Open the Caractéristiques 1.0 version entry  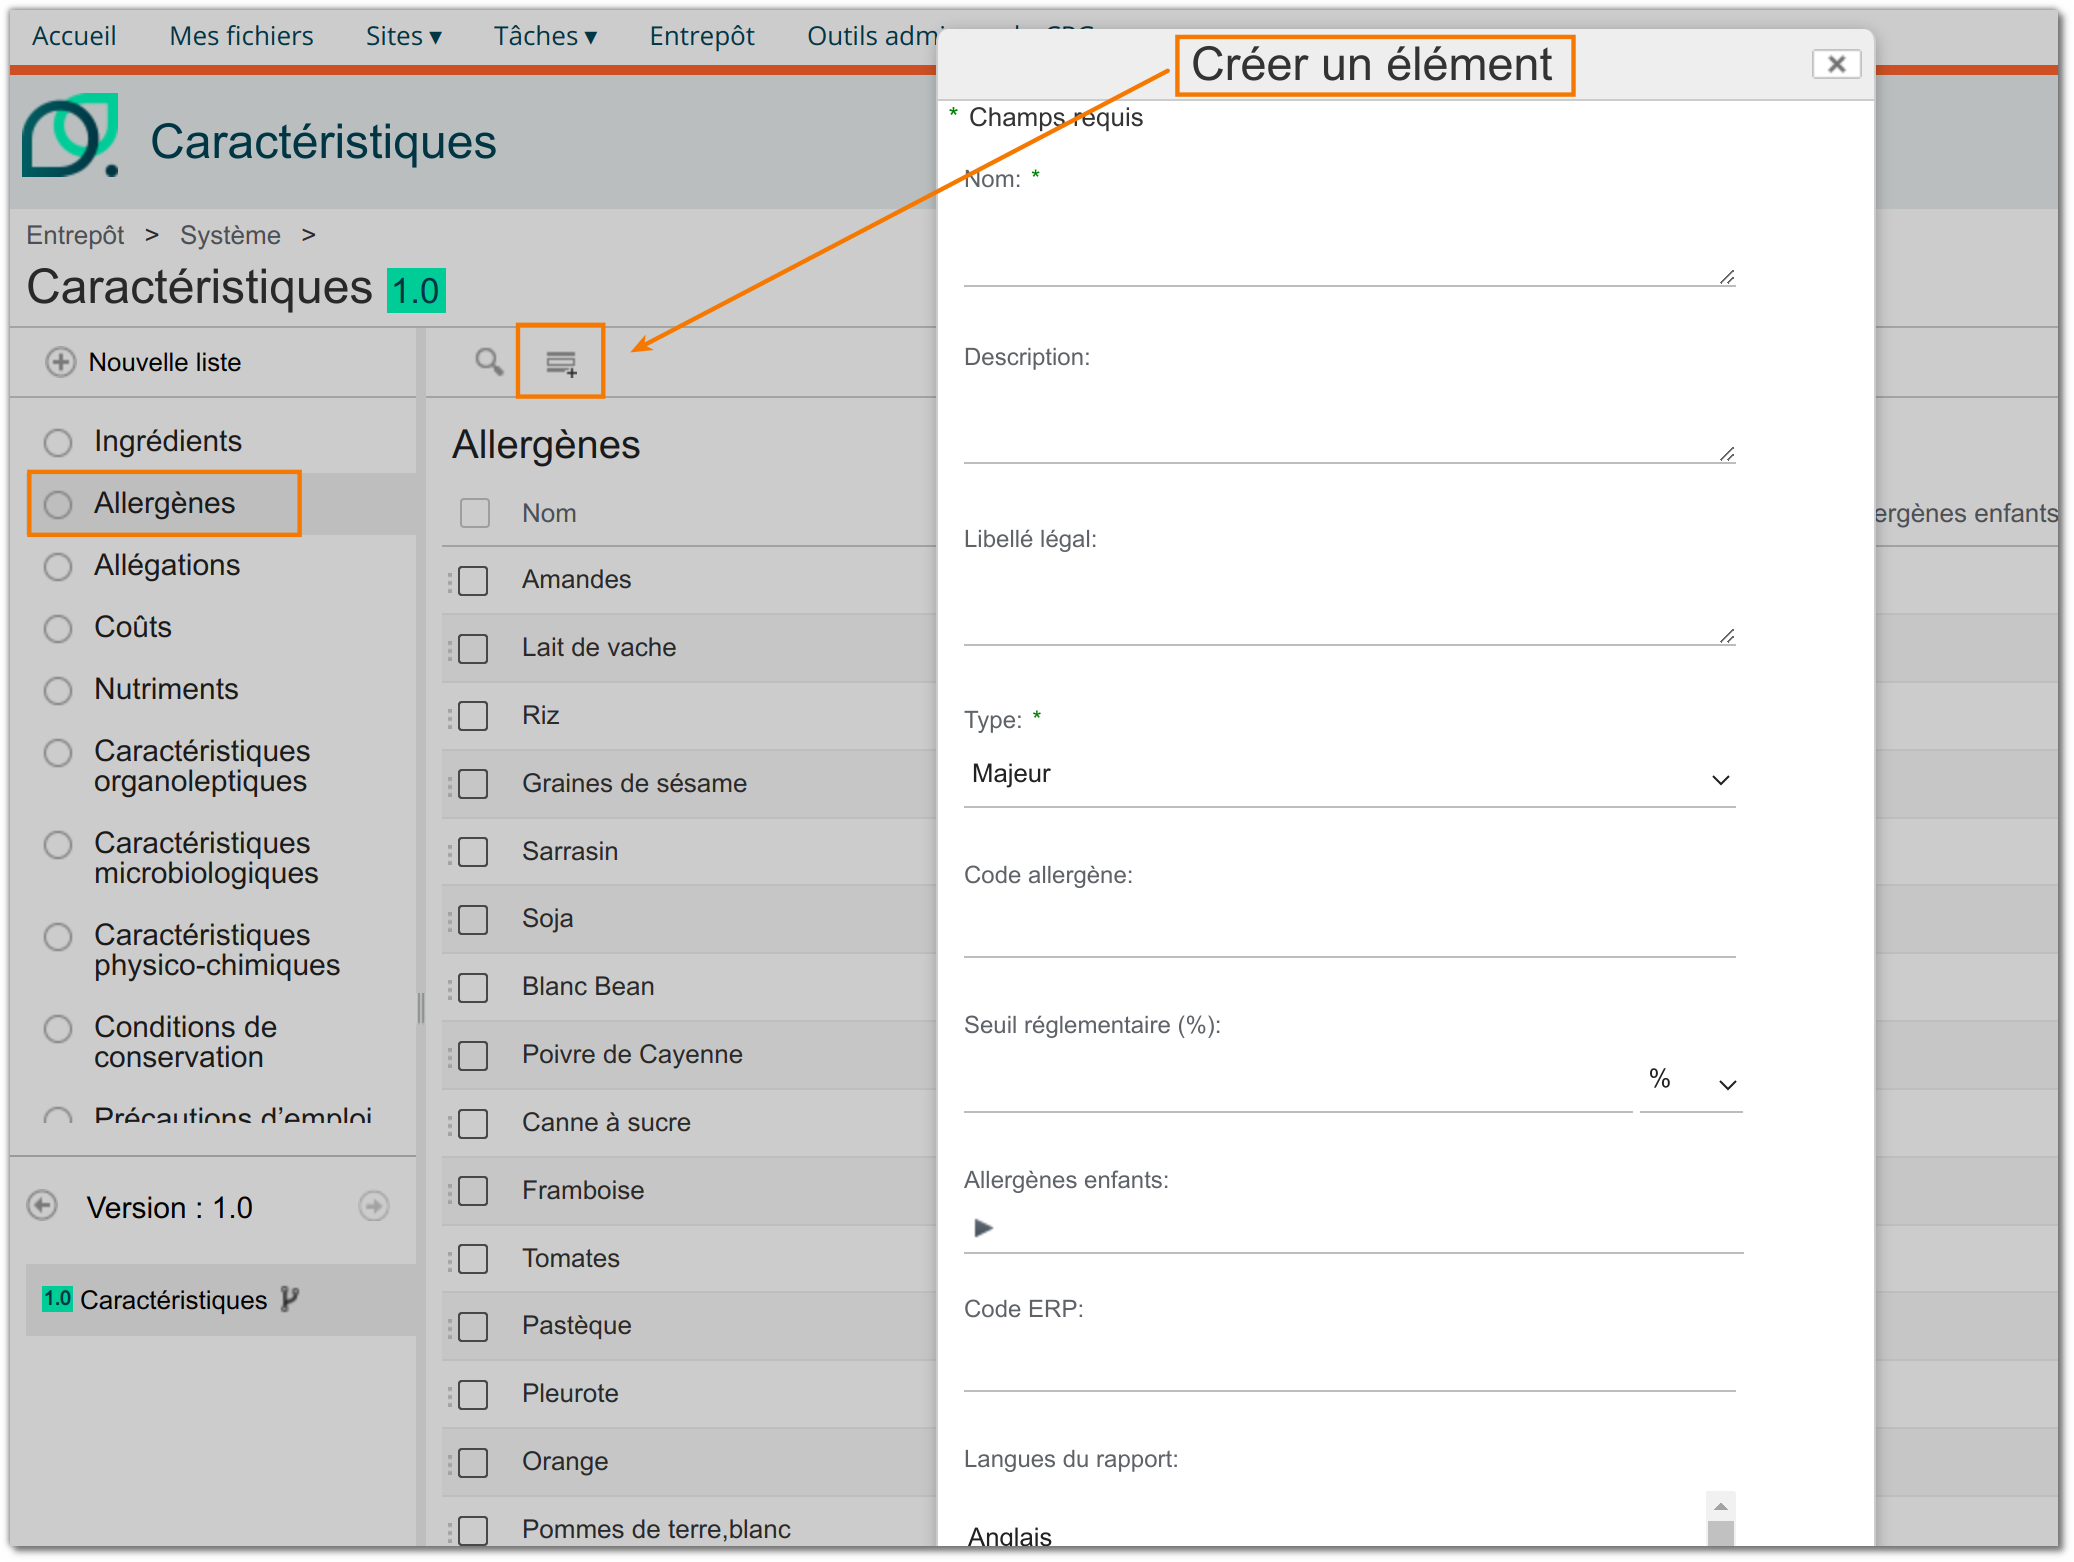click(221, 1299)
